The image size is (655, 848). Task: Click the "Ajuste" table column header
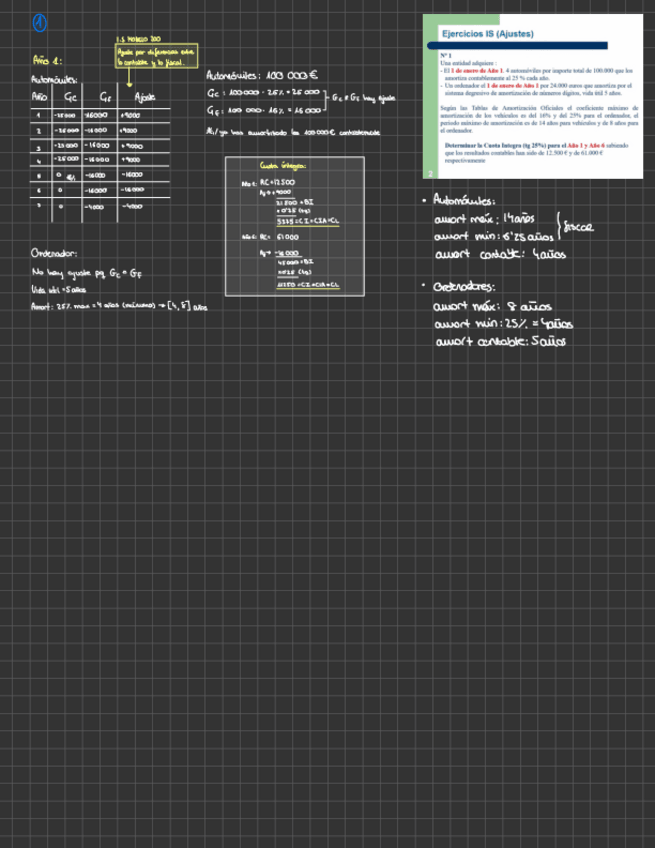pyautogui.click(x=144, y=97)
